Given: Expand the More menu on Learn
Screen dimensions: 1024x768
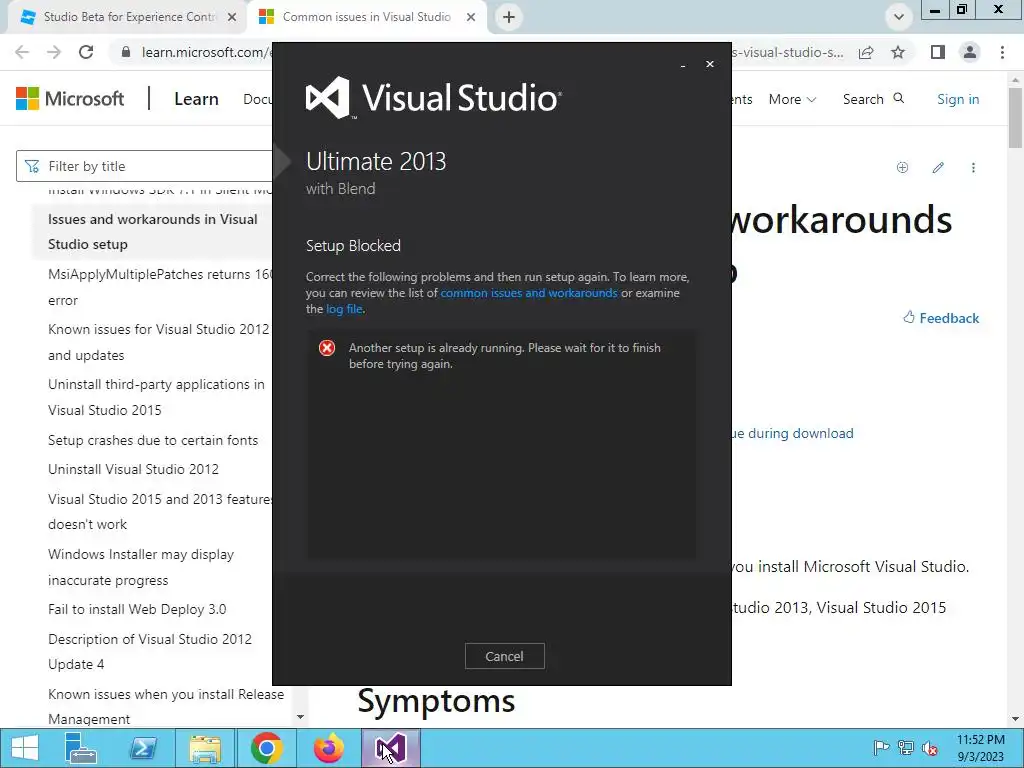Looking at the screenshot, I should [792, 99].
